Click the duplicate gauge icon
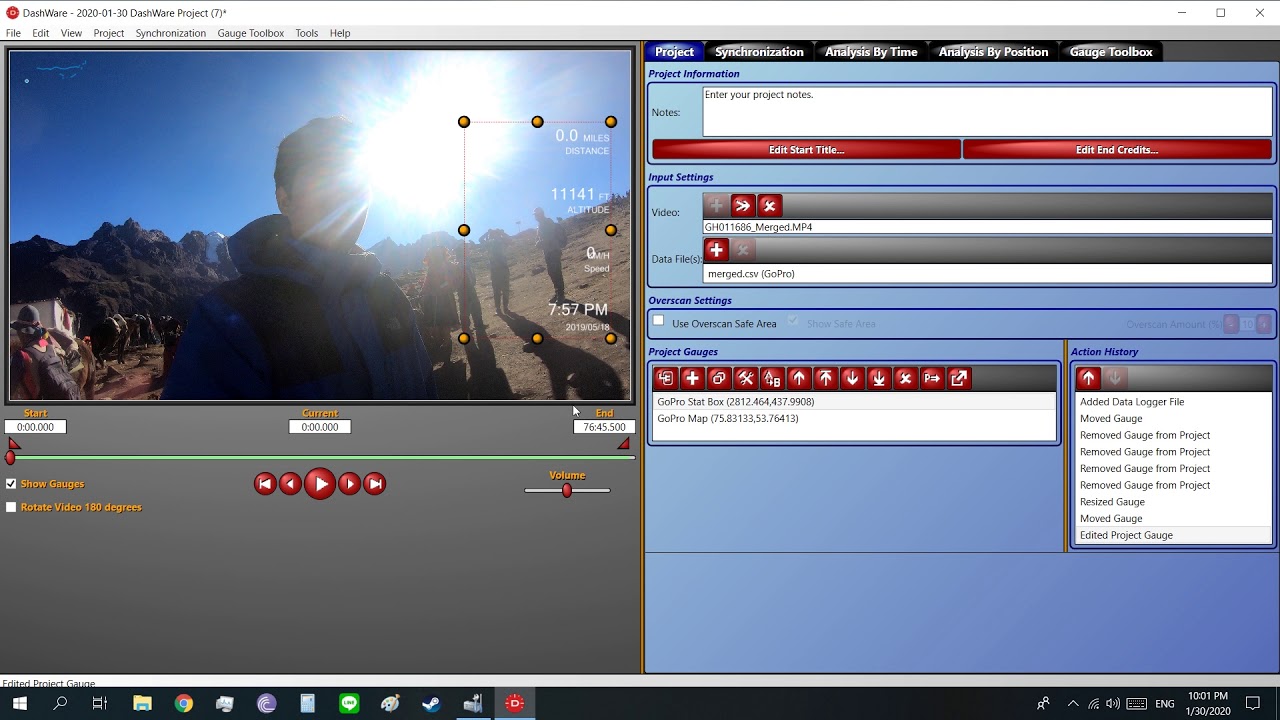 click(718, 378)
